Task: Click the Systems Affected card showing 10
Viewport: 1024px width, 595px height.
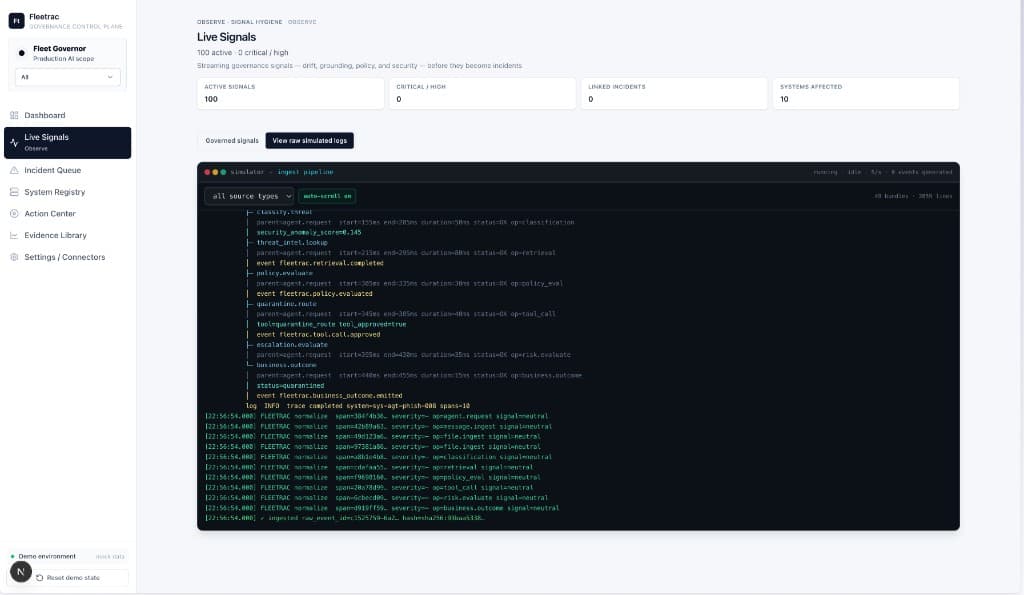Action: pos(866,93)
